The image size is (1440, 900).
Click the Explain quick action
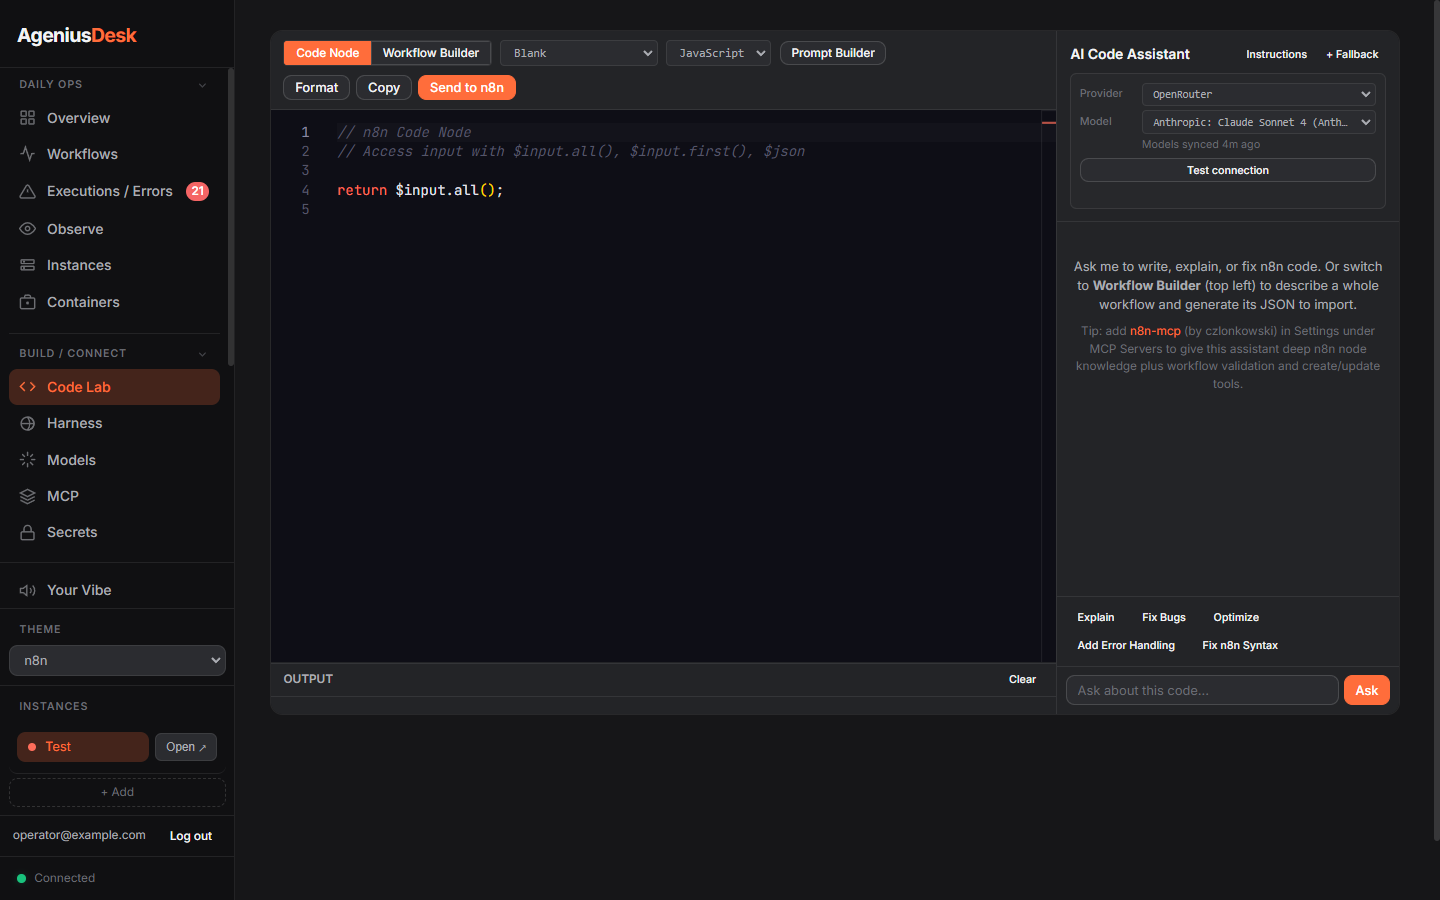click(1096, 617)
